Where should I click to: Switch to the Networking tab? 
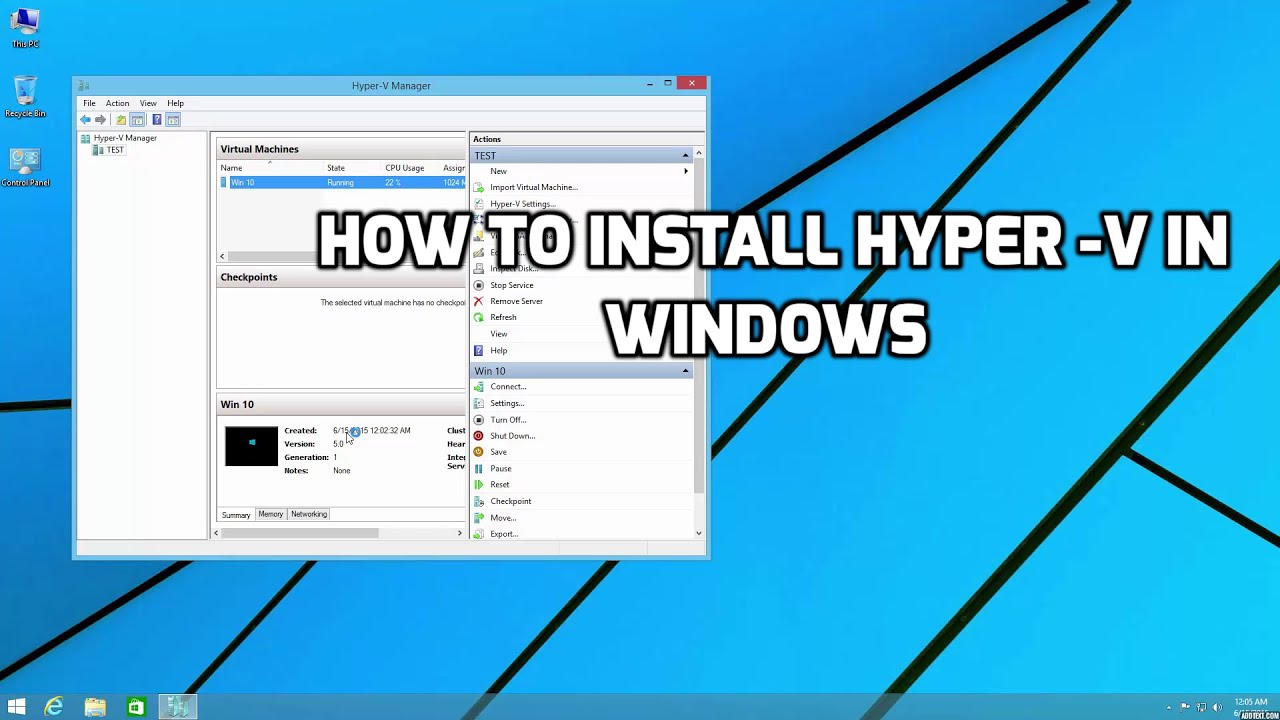click(309, 514)
